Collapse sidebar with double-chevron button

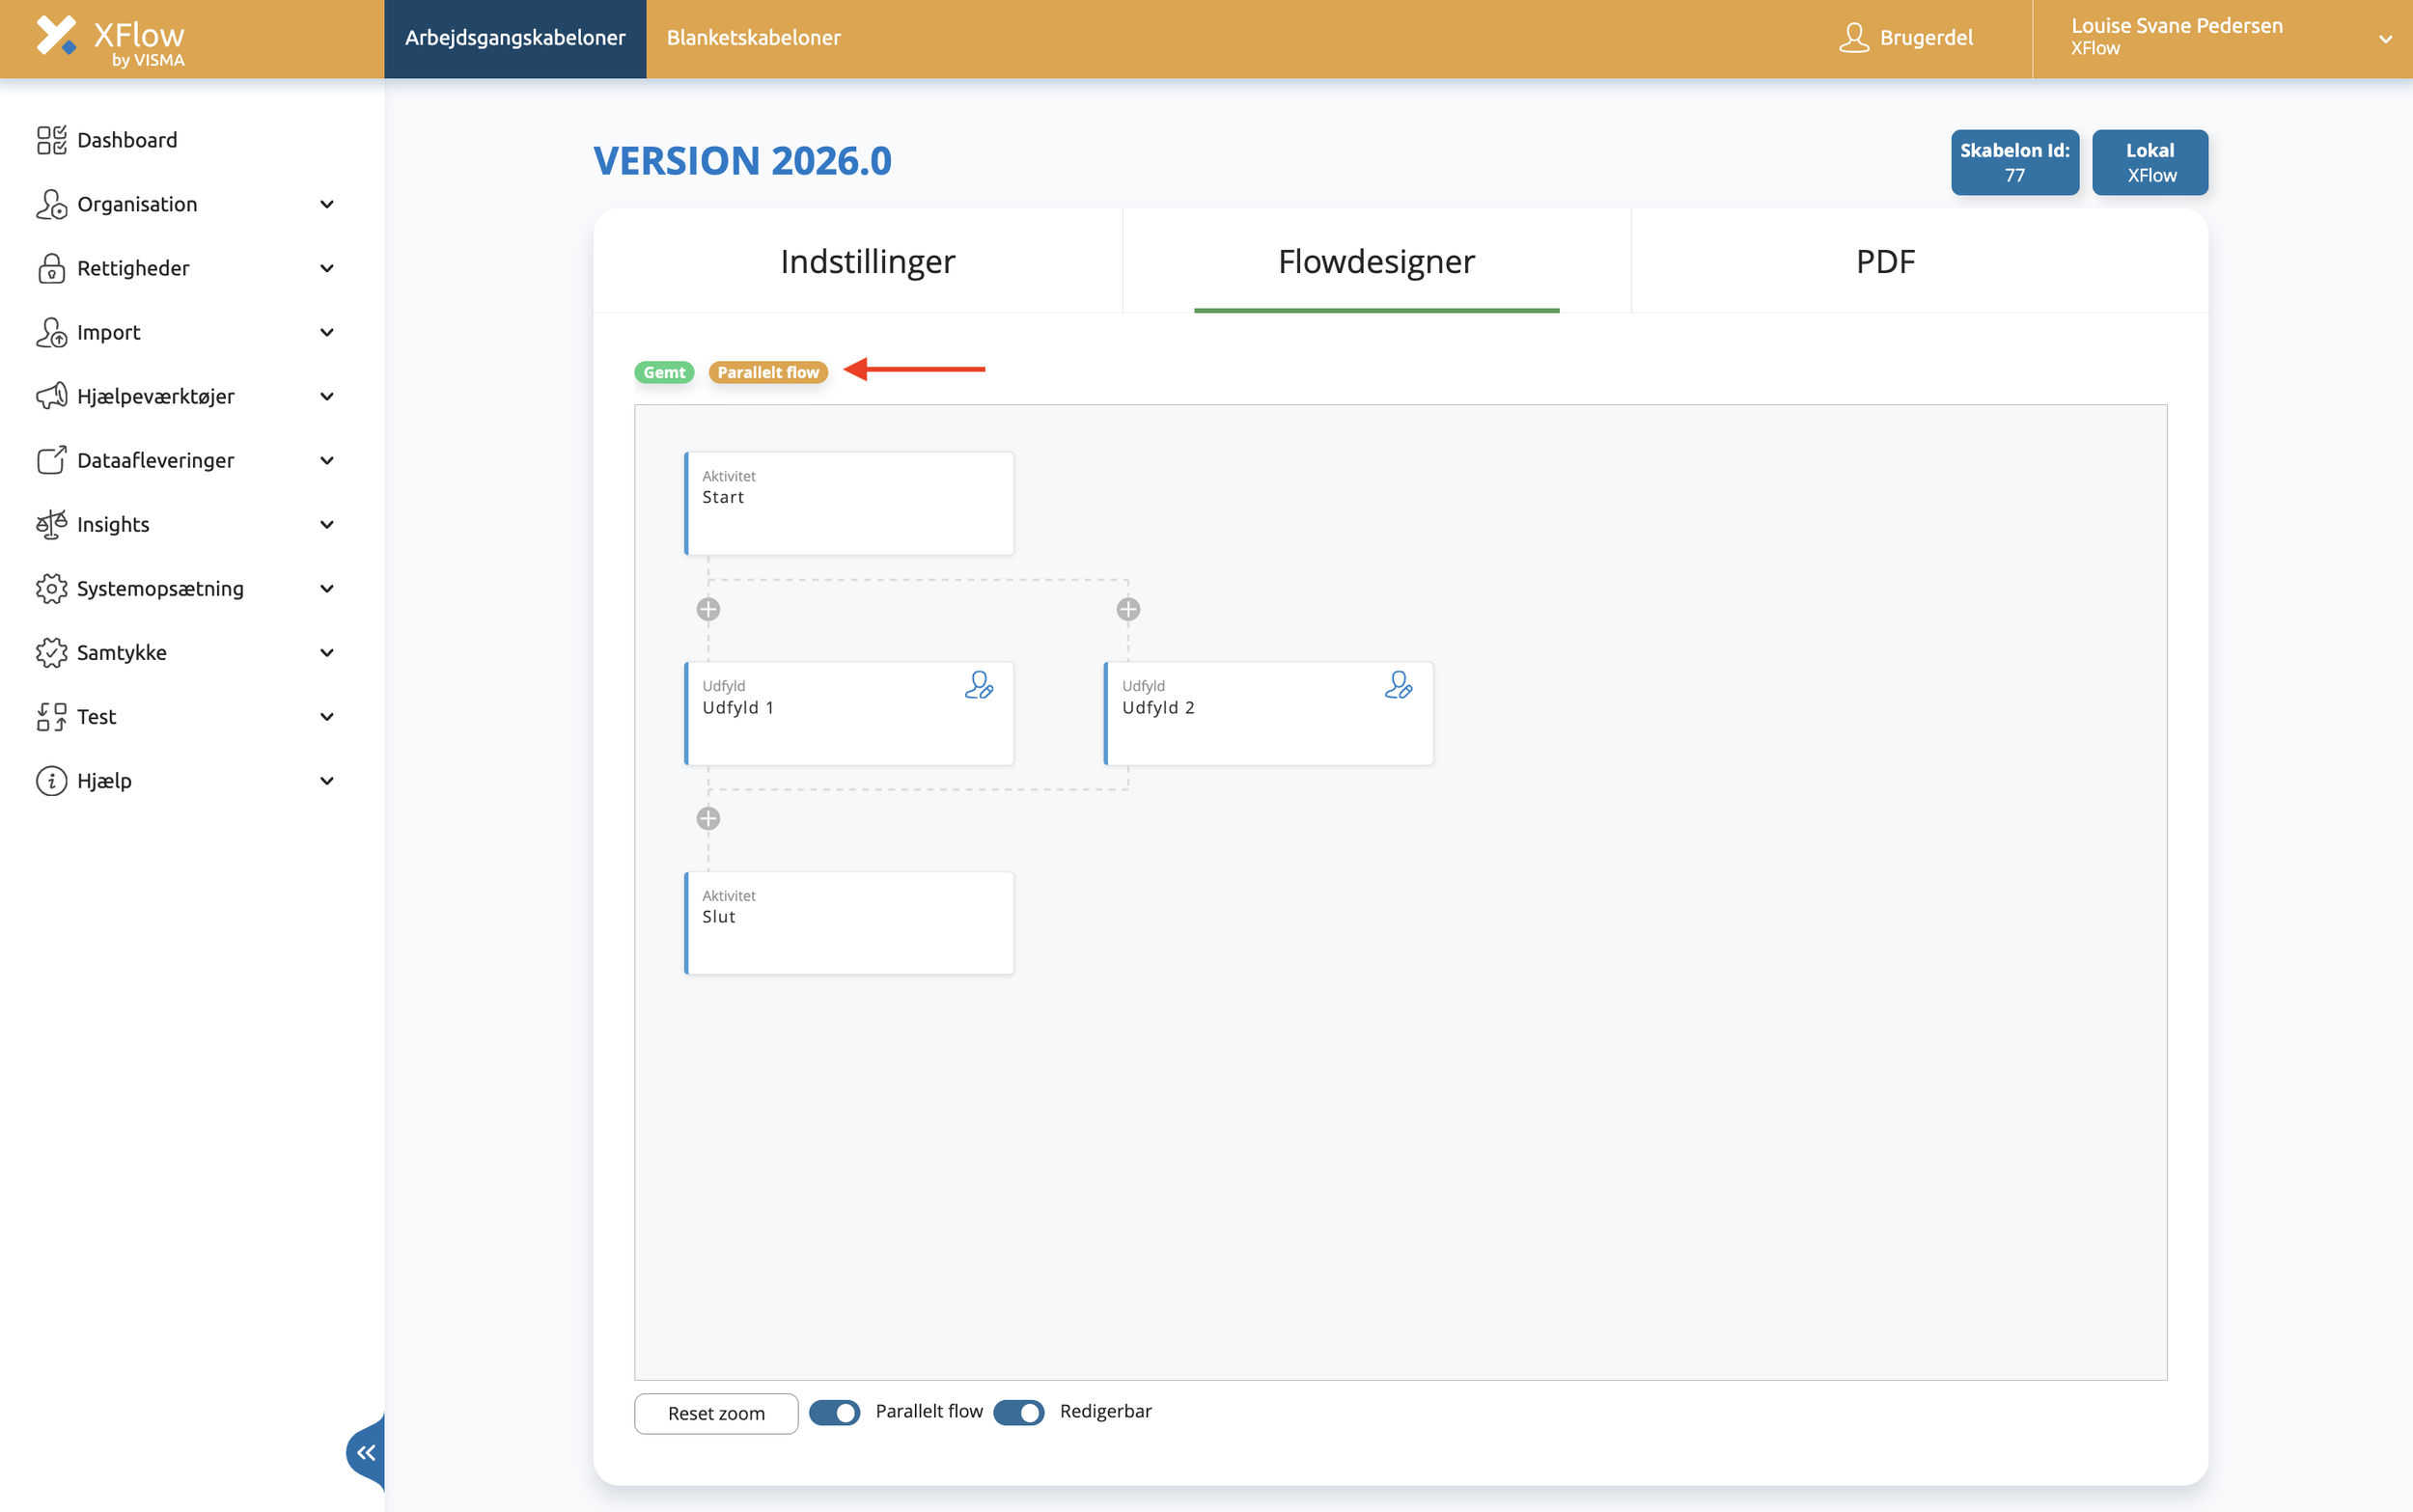click(367, 1452)
